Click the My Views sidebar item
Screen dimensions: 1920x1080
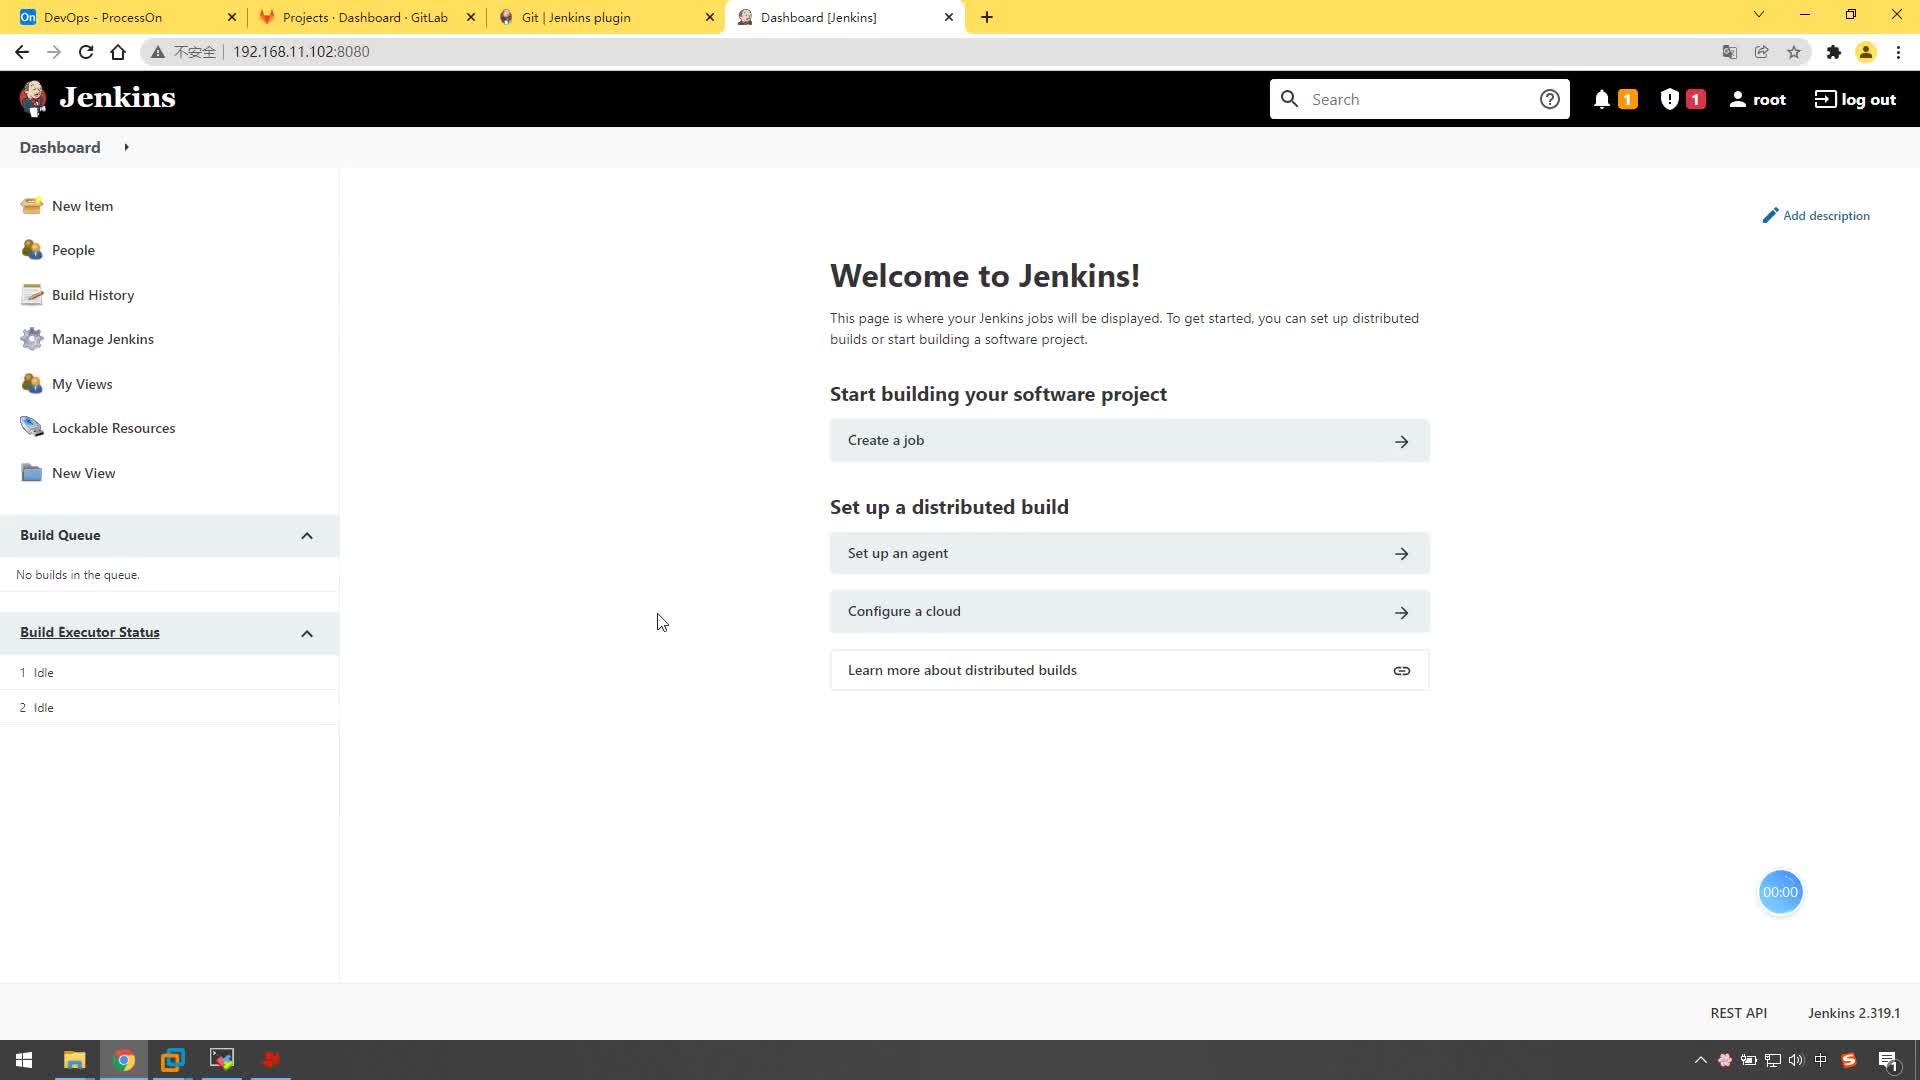tap(82, 382)
